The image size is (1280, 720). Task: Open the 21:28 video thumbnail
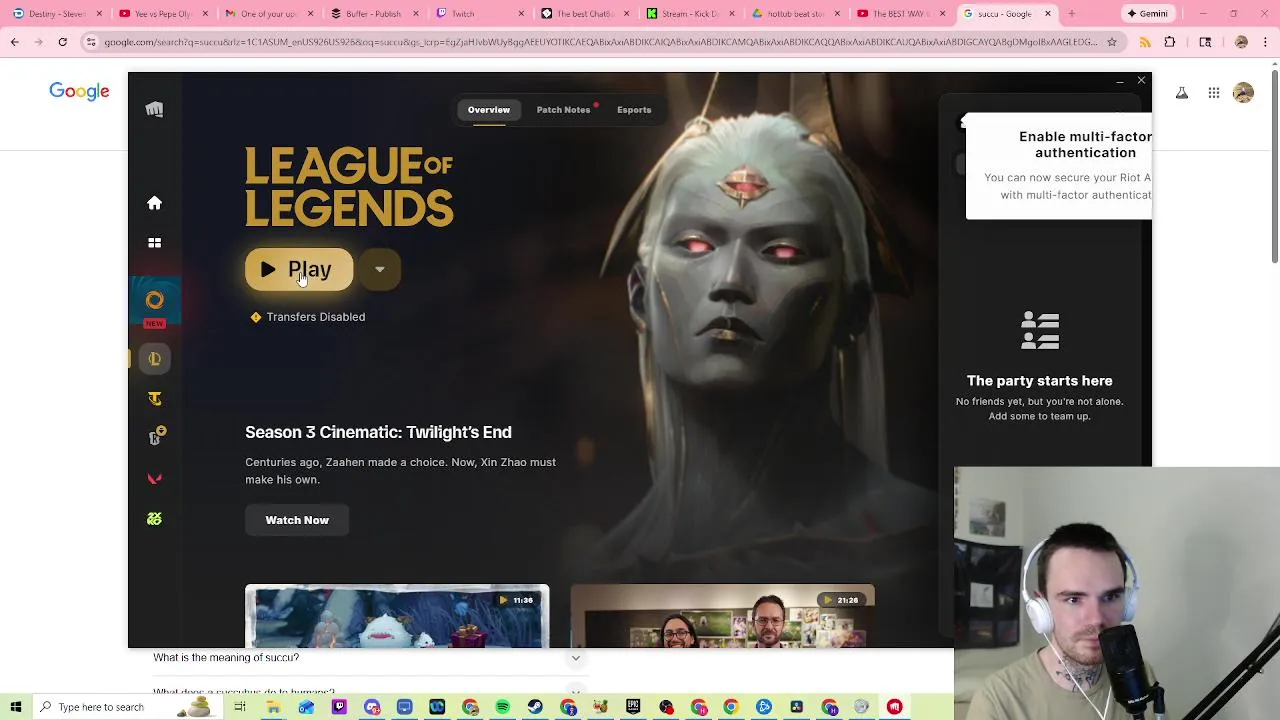722,616
